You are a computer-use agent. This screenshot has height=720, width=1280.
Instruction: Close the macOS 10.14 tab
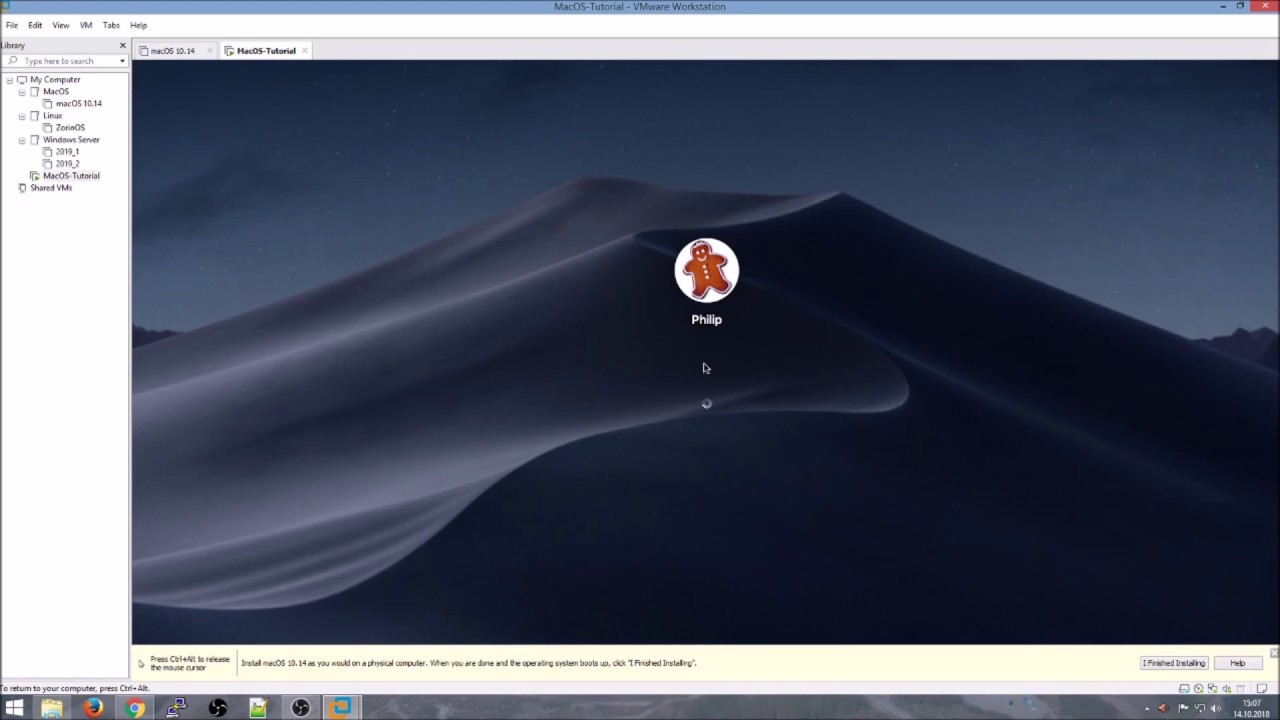click(x=209, y=51)
